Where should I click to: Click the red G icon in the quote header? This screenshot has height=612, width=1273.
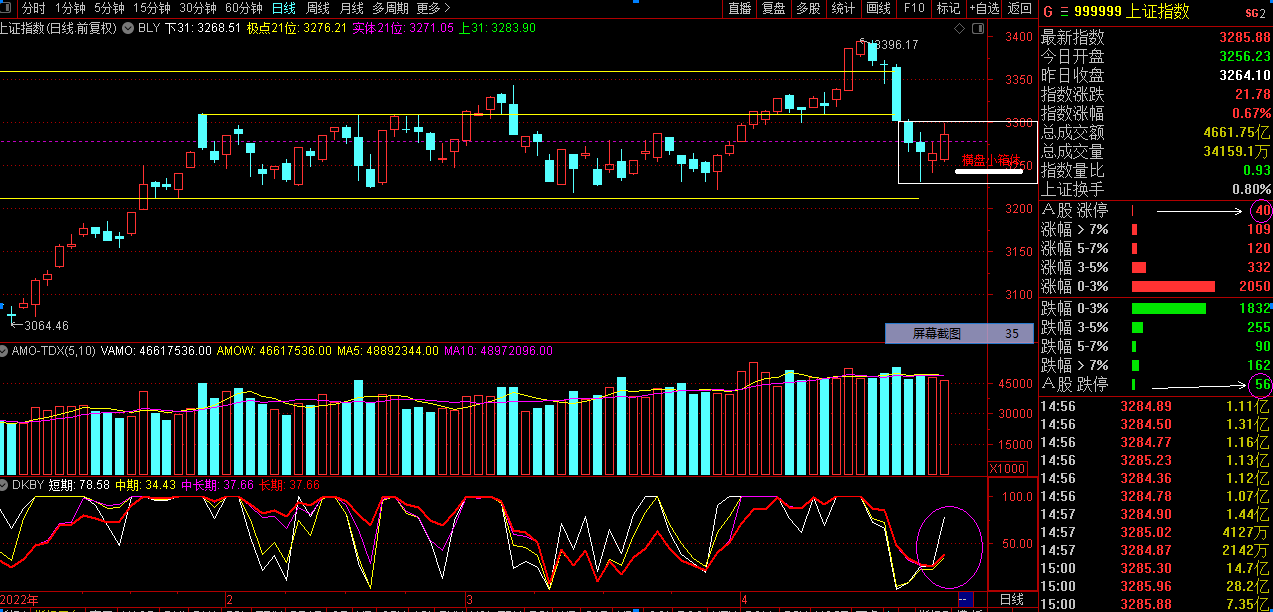1047,12
